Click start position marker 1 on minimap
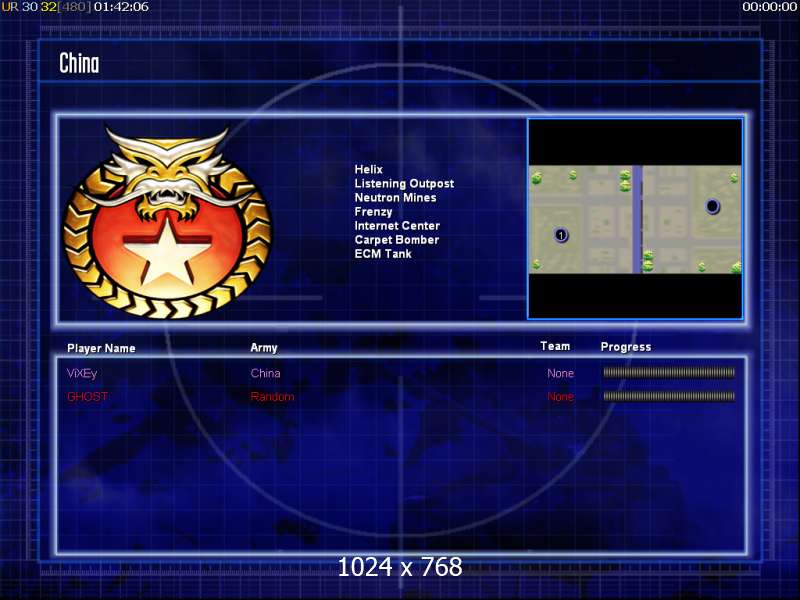Viewport: 800px width, 600px height. (x=561, y=235)
